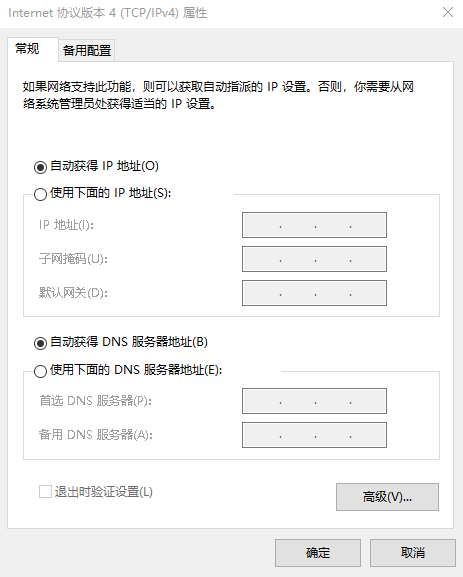Click the dialog title bar text

pyautogui.click(x=107, y=13)
